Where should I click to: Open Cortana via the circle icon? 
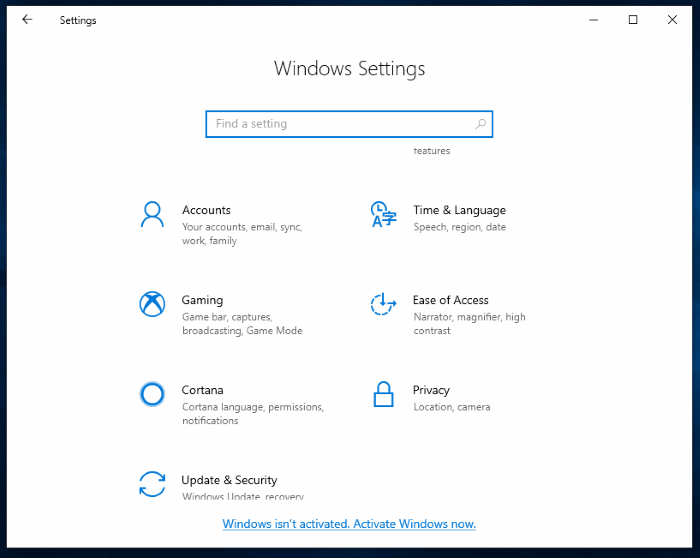coord(152,394)
